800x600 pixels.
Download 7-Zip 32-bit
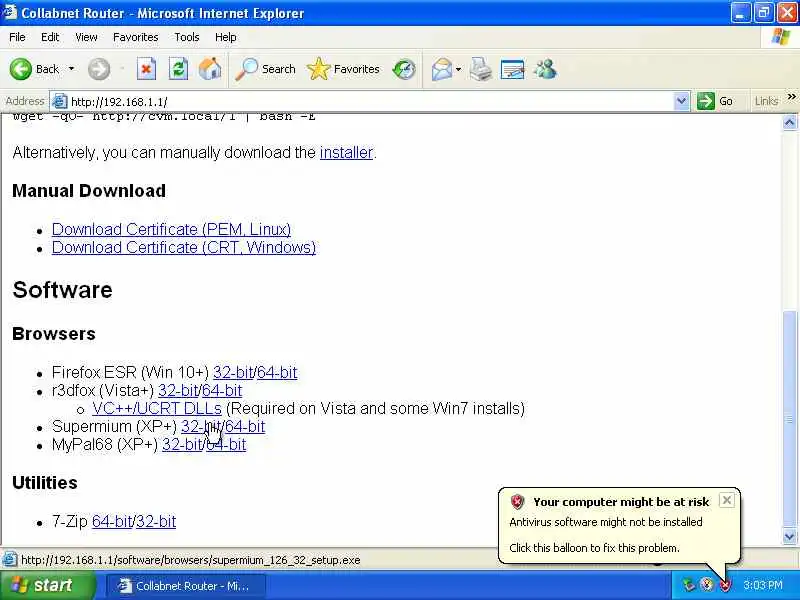pos(156,521)
